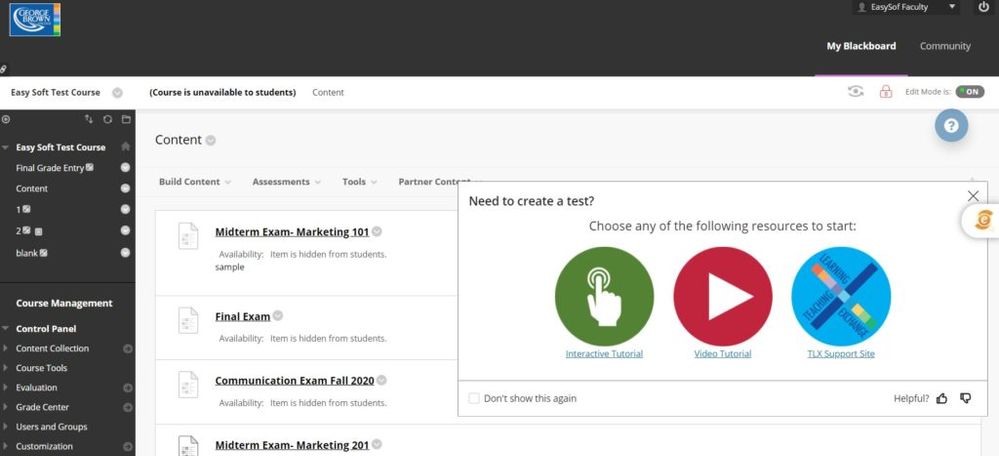Click the course lock availability icon

[x=886, y=92]
